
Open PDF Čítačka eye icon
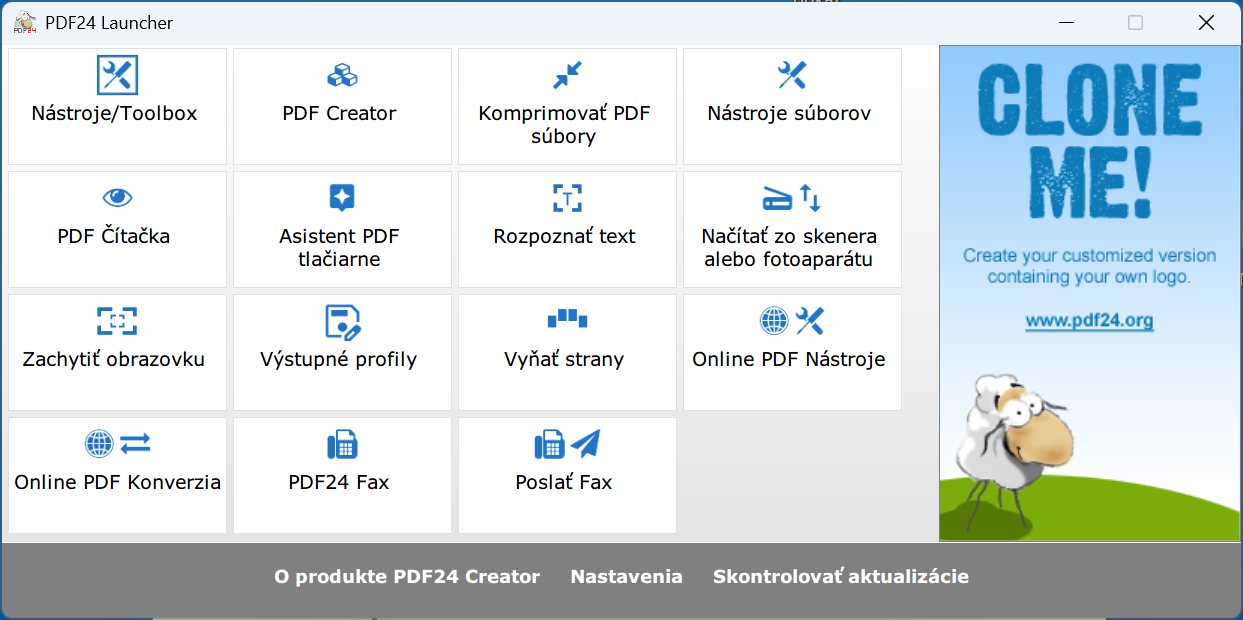[x=117, y=198]
